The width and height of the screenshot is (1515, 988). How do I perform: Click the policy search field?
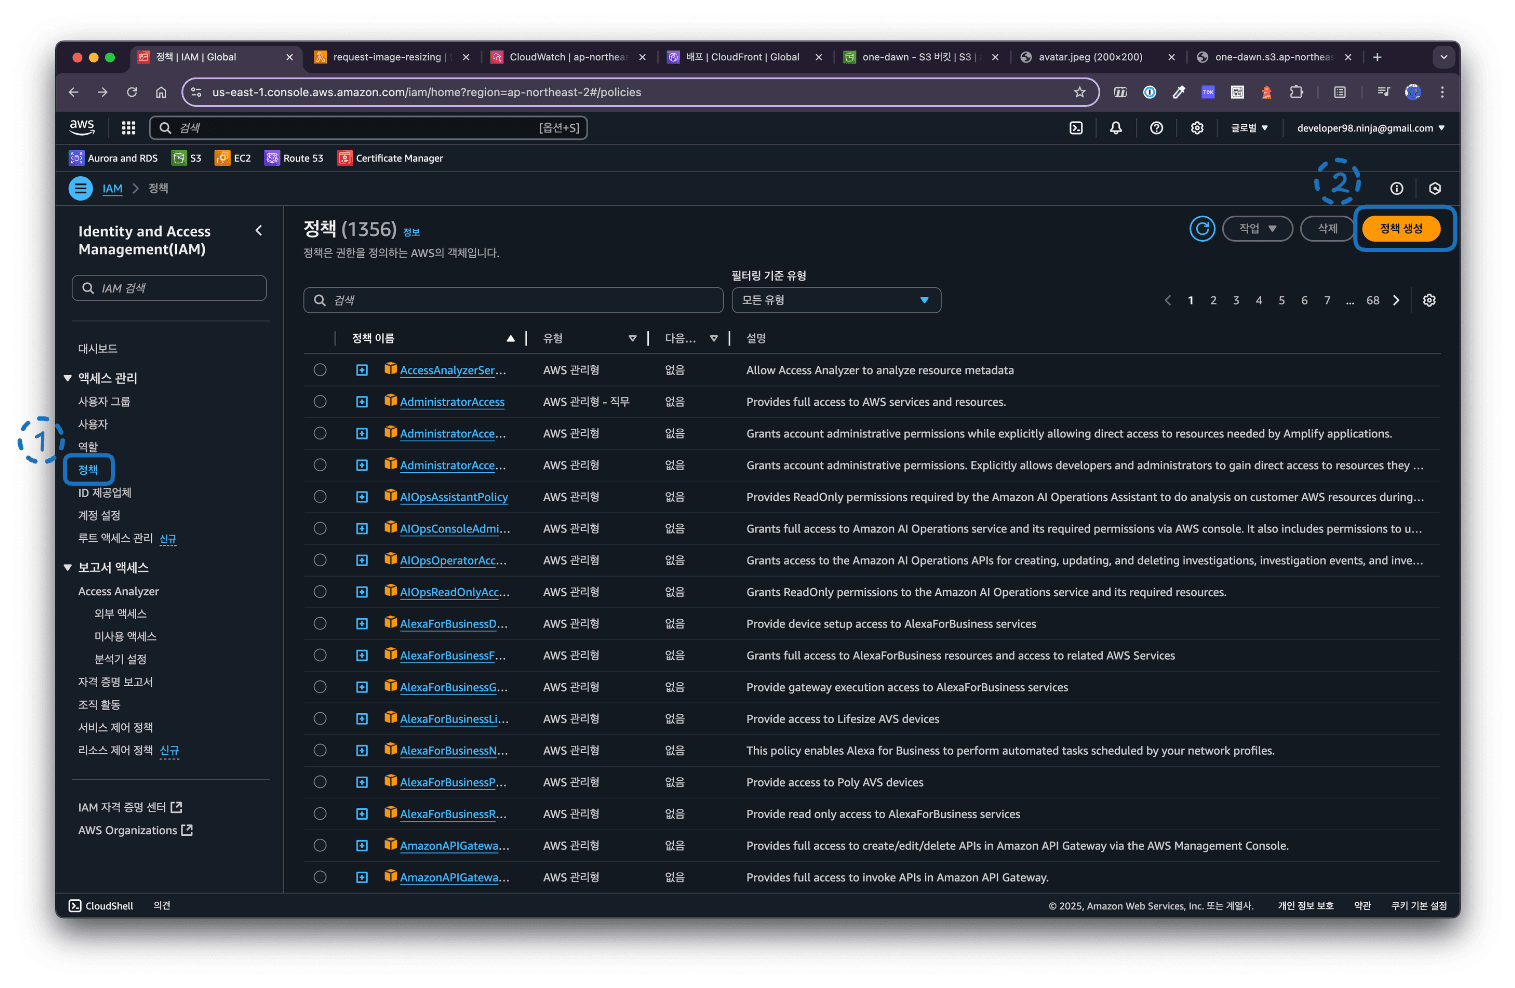pyautogui.click(x=513, y=300)
